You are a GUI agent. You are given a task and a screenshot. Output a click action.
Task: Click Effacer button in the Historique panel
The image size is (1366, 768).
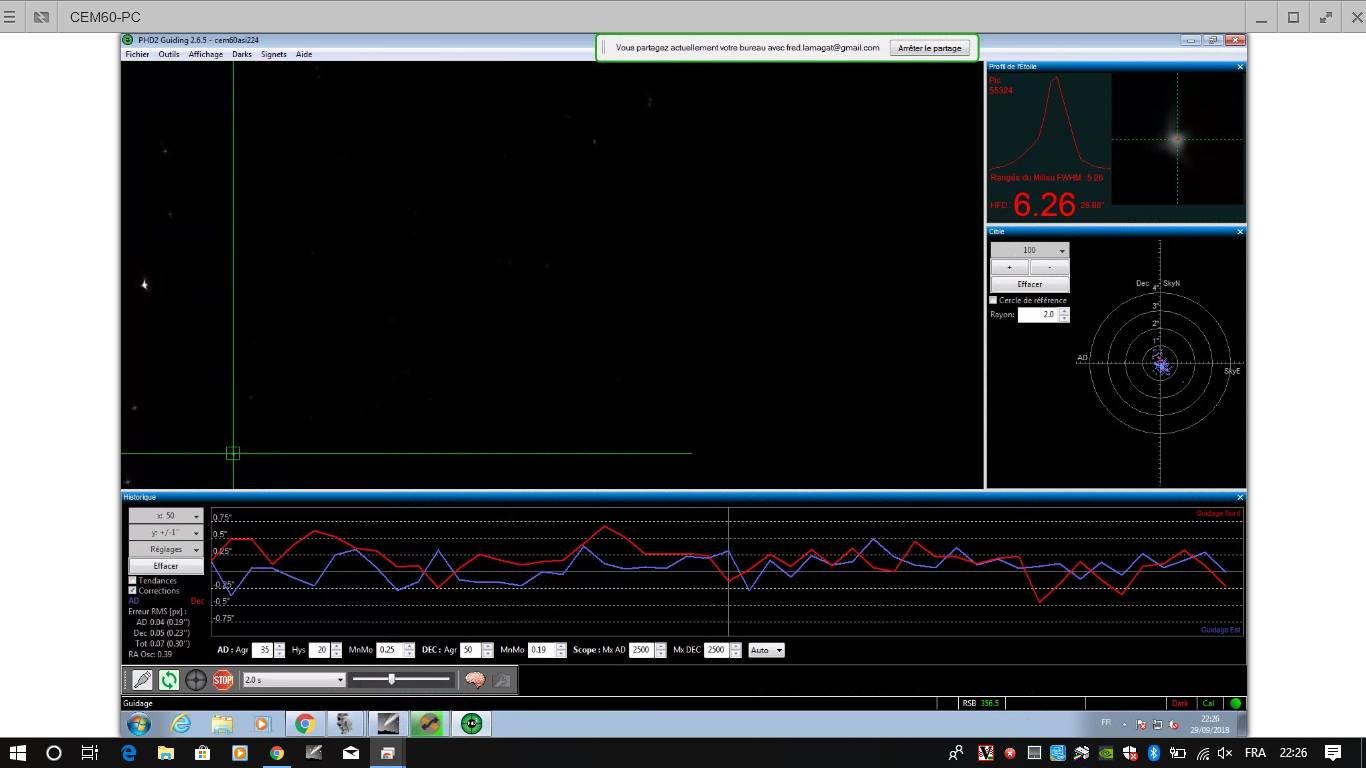click(x=166, y=566)
